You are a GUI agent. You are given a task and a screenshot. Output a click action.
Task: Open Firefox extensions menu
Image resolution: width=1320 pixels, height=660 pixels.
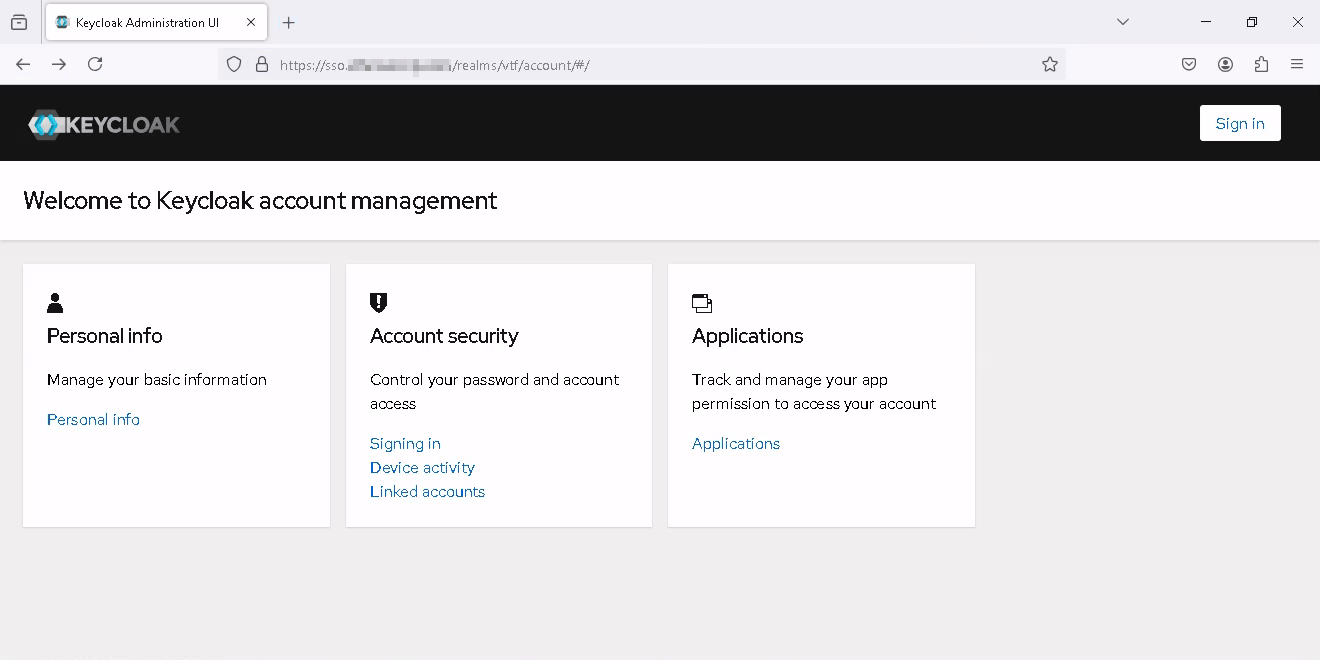click(1261, 64)
